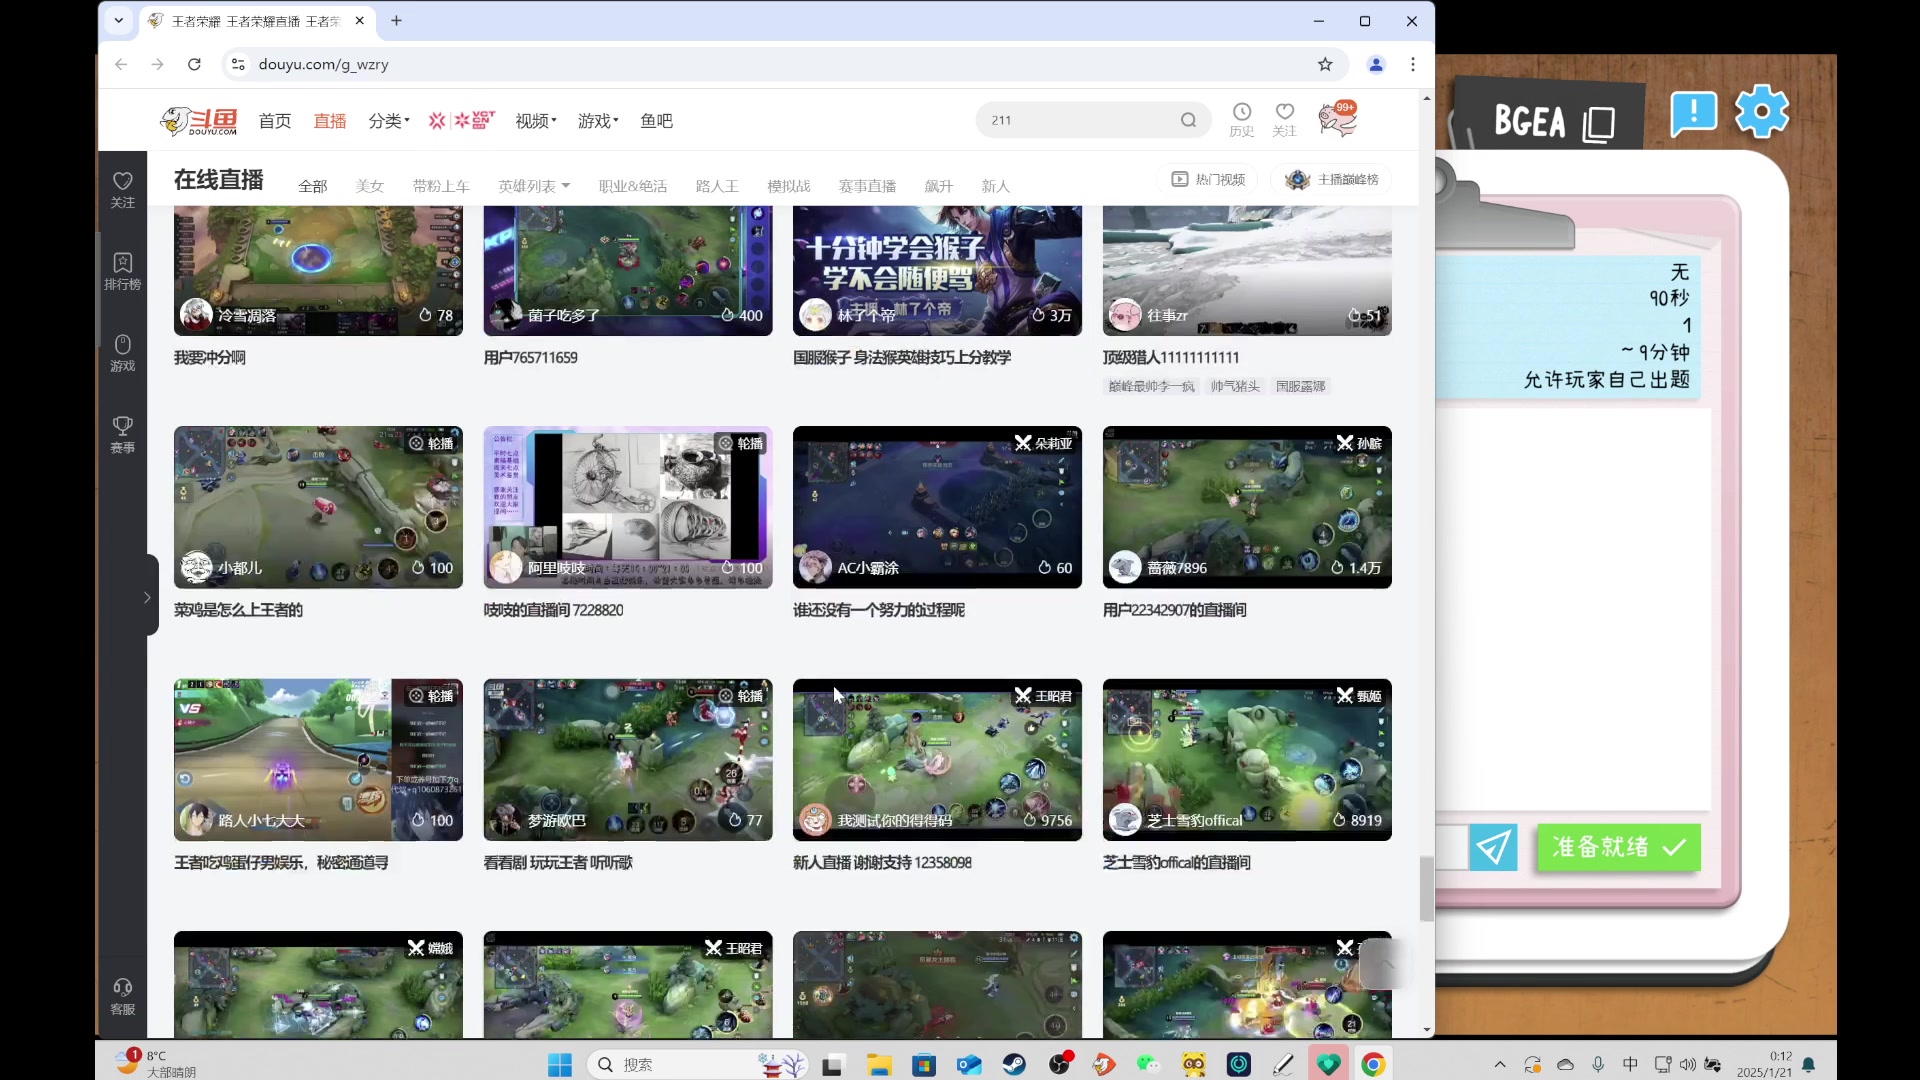This screenshot has height=1080, width=1920.
Task: Click the search magnifier icon
Action: 1188,120
